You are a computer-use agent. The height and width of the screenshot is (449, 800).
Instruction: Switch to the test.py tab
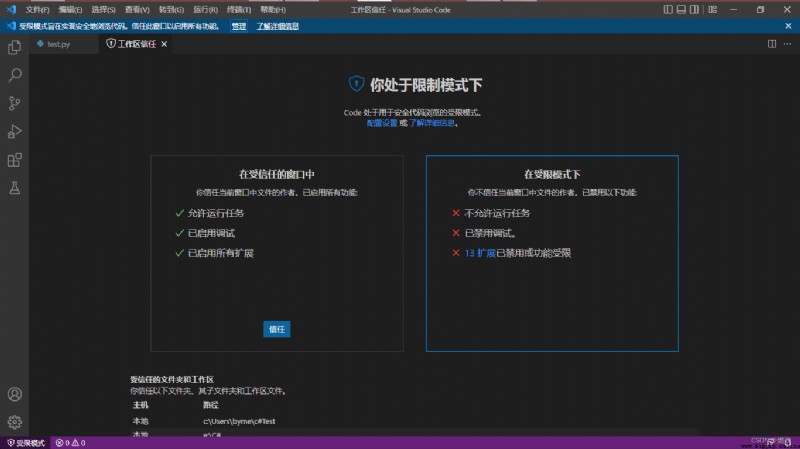click(x=58, y=44)
